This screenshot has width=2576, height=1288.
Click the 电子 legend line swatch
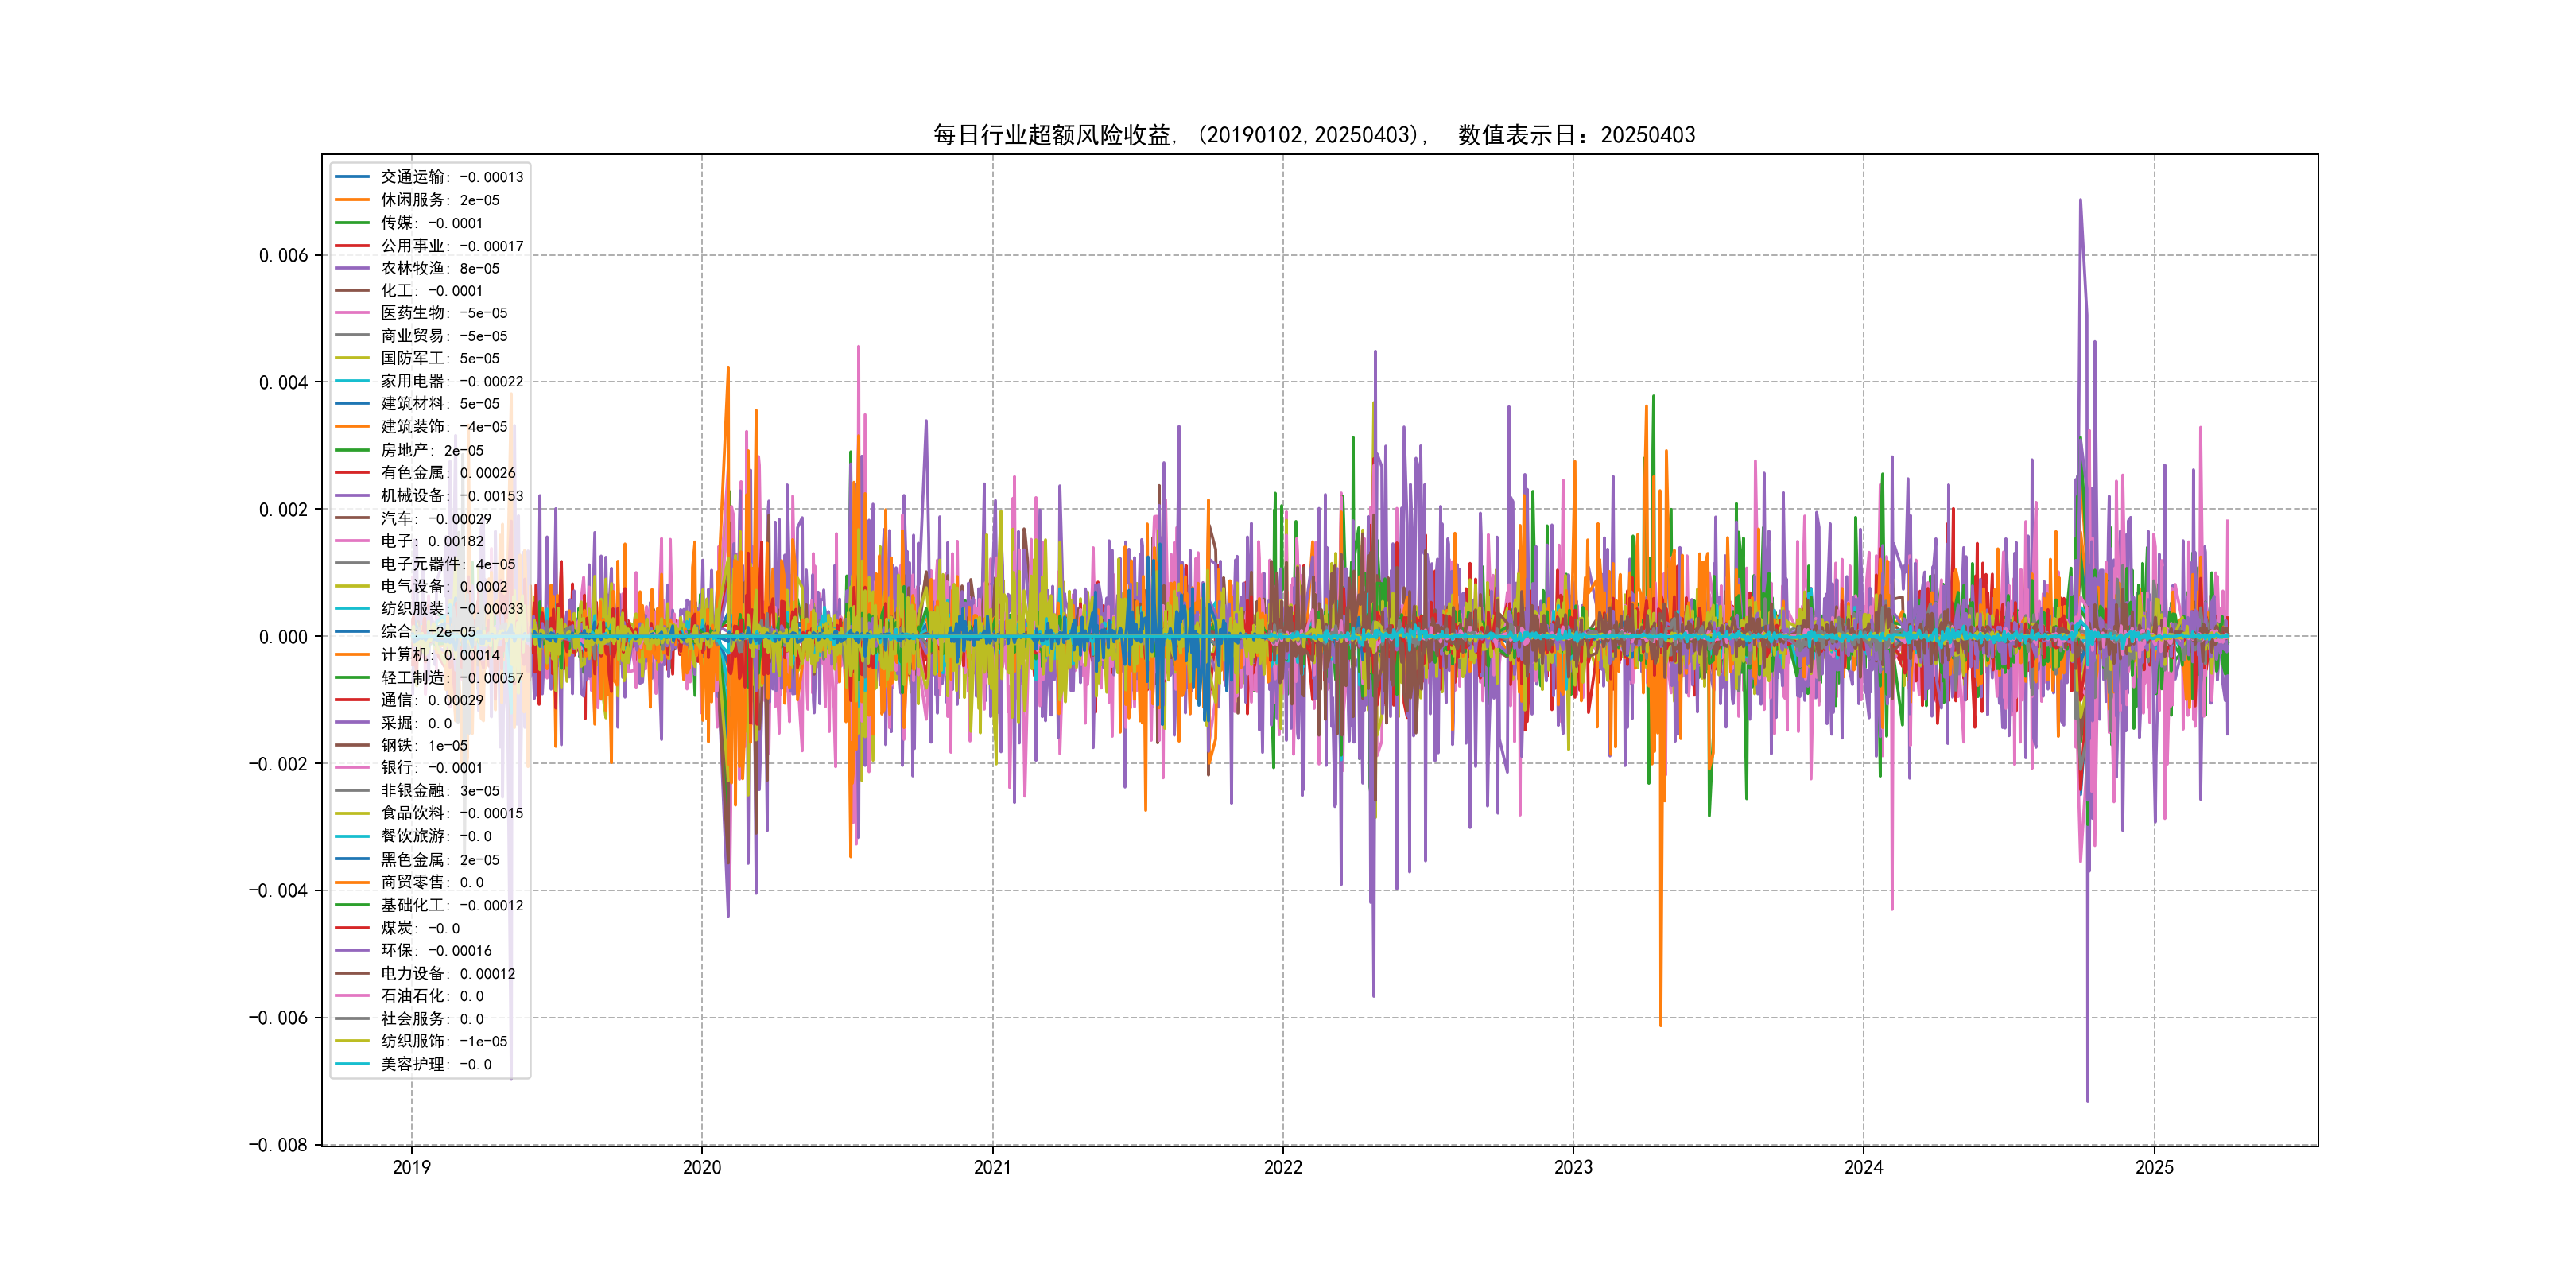coord(352,541)
